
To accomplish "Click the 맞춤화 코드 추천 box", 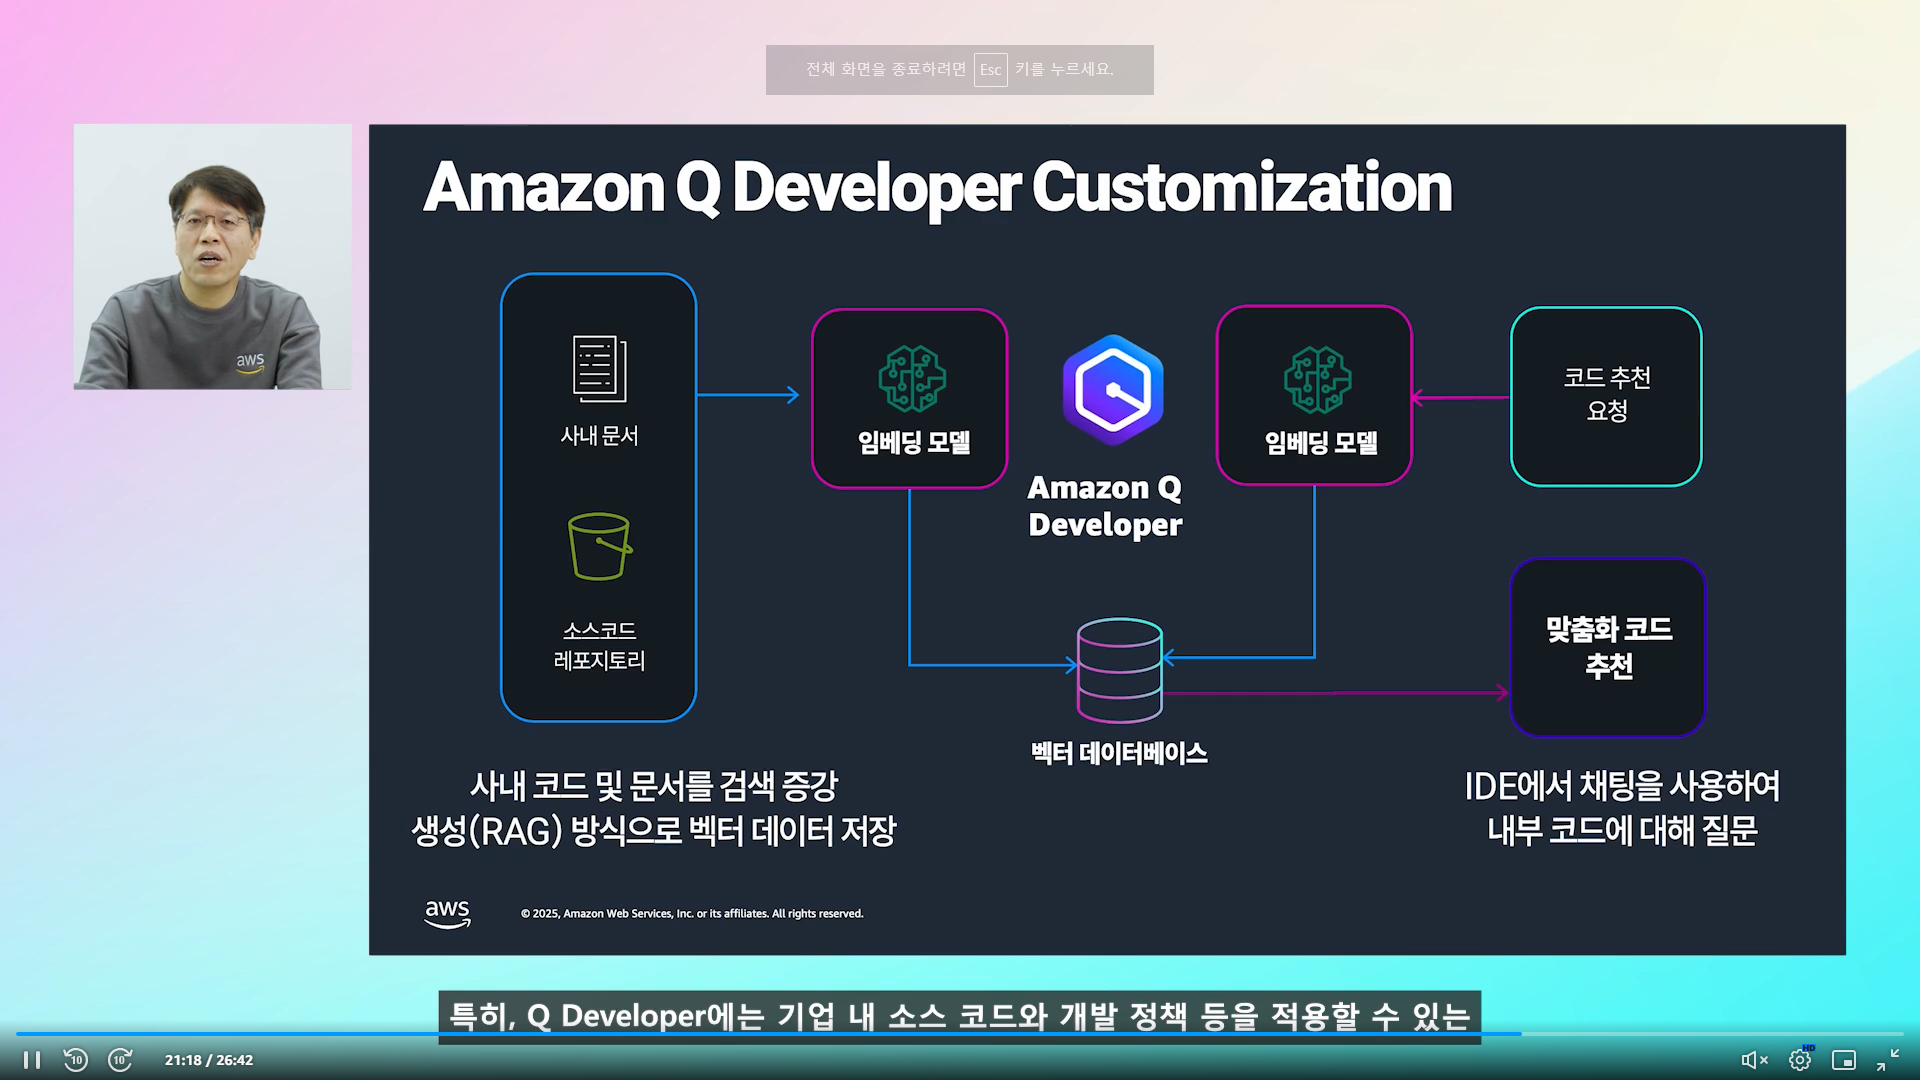I will (x=1607, y=647).
